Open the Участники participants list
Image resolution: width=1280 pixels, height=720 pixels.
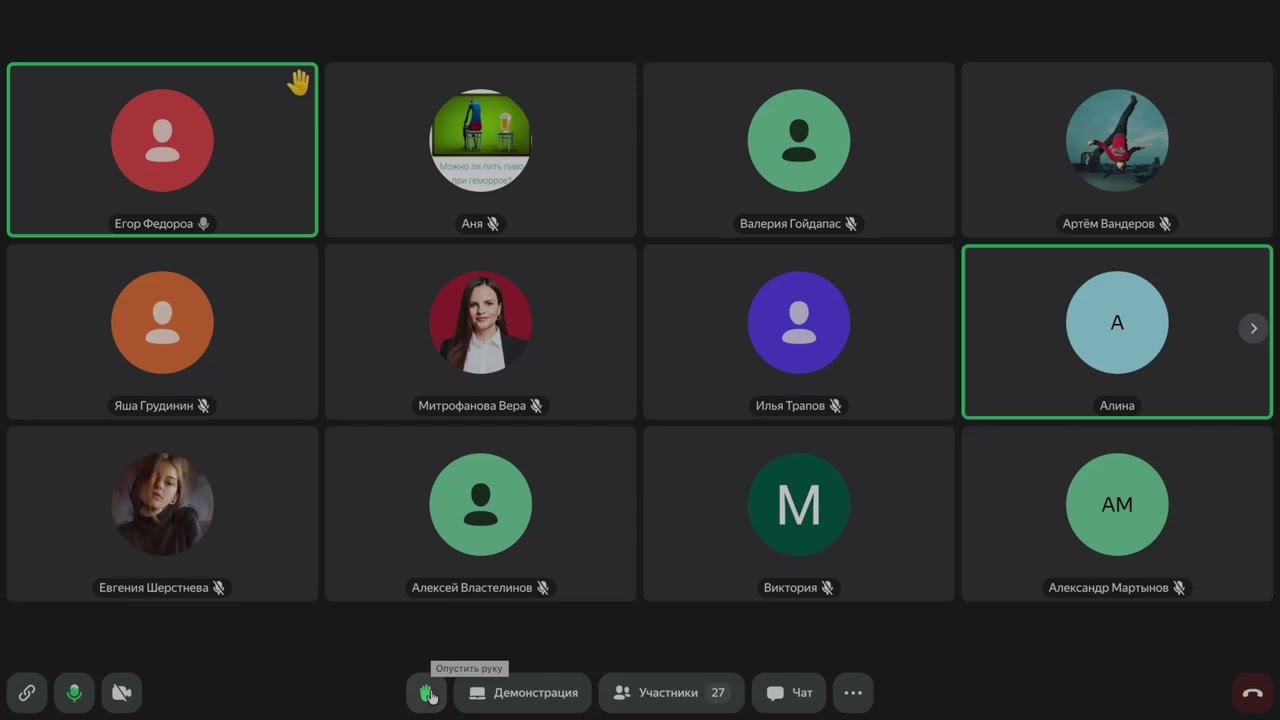click(x=671, y=692)
